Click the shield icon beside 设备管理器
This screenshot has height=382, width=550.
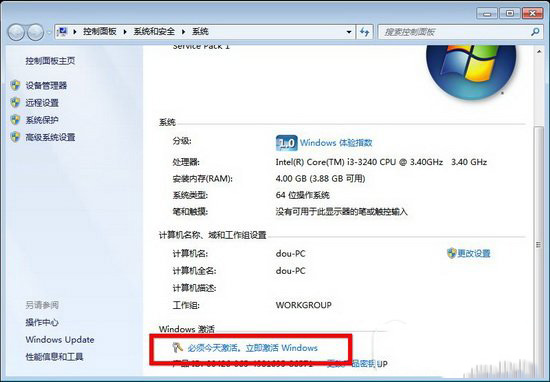[x=15, y=85]
